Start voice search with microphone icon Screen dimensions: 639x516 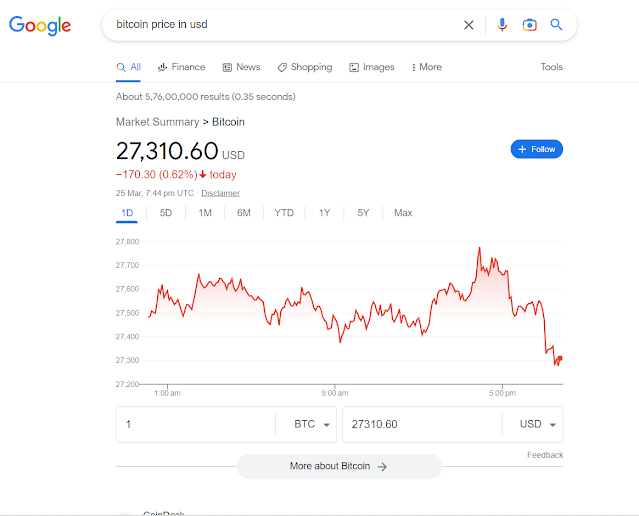point(502,25)
